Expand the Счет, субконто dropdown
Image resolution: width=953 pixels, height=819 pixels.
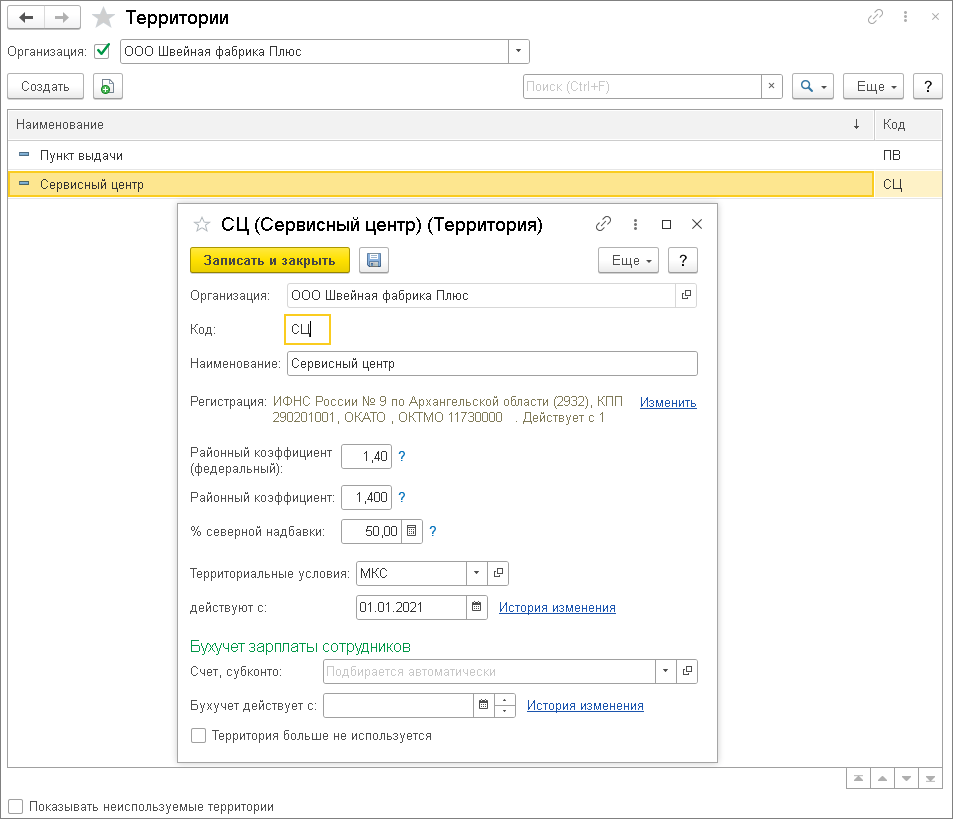click(666, 672)
